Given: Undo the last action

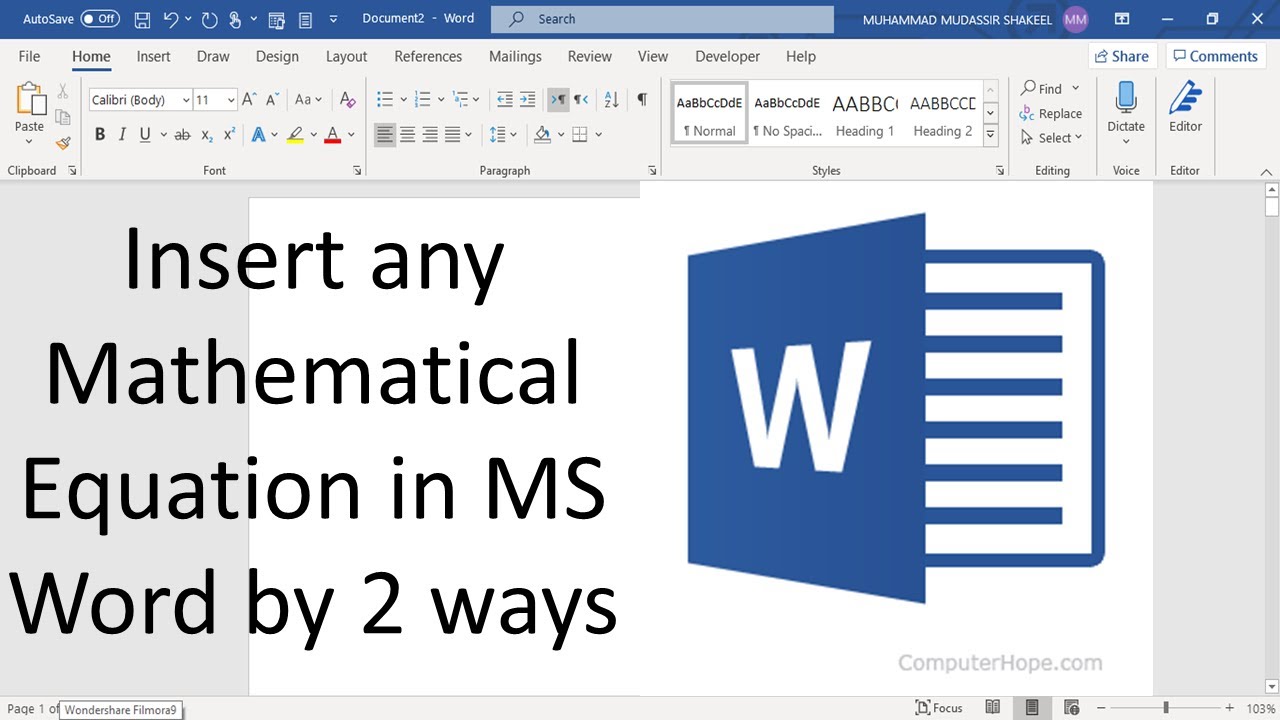Looking at the screenshot, I should [171, 19].
